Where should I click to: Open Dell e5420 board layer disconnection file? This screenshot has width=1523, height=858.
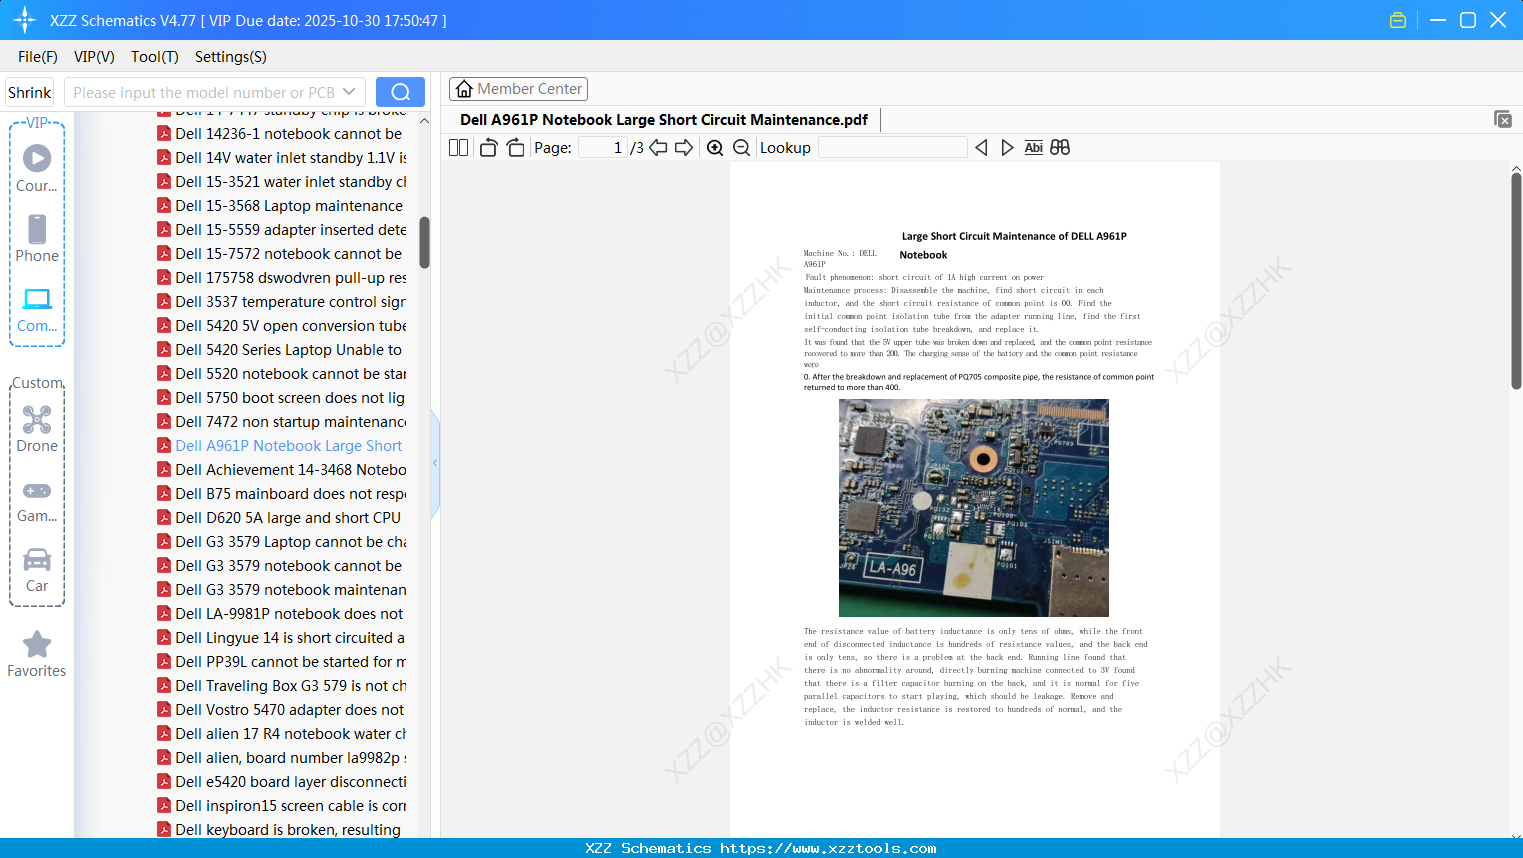coord(281,782)
